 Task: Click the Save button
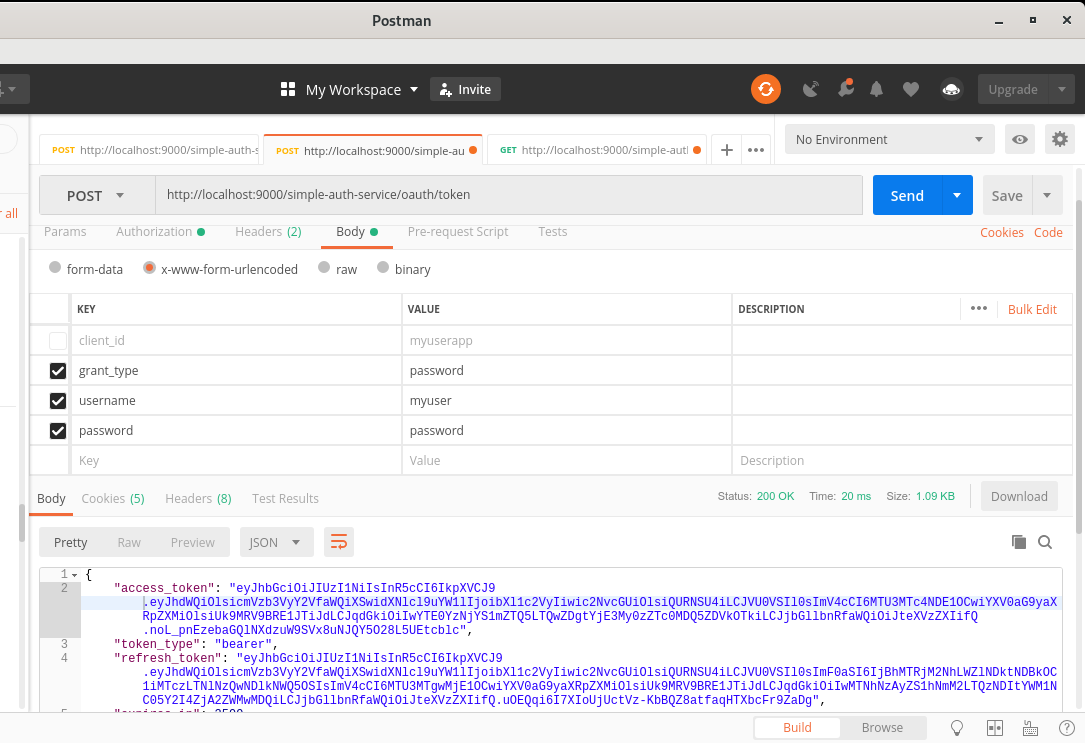(x=1007, y=195)
